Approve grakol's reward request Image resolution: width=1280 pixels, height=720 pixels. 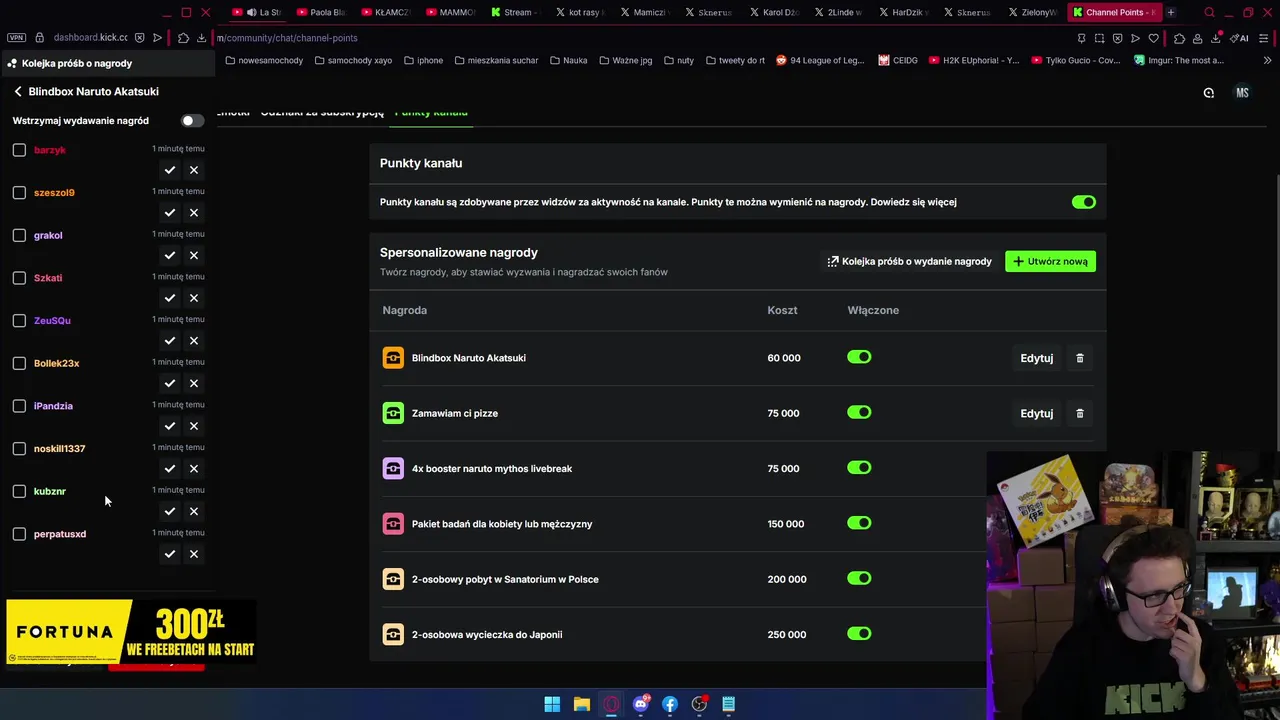(x=170, y=255)
